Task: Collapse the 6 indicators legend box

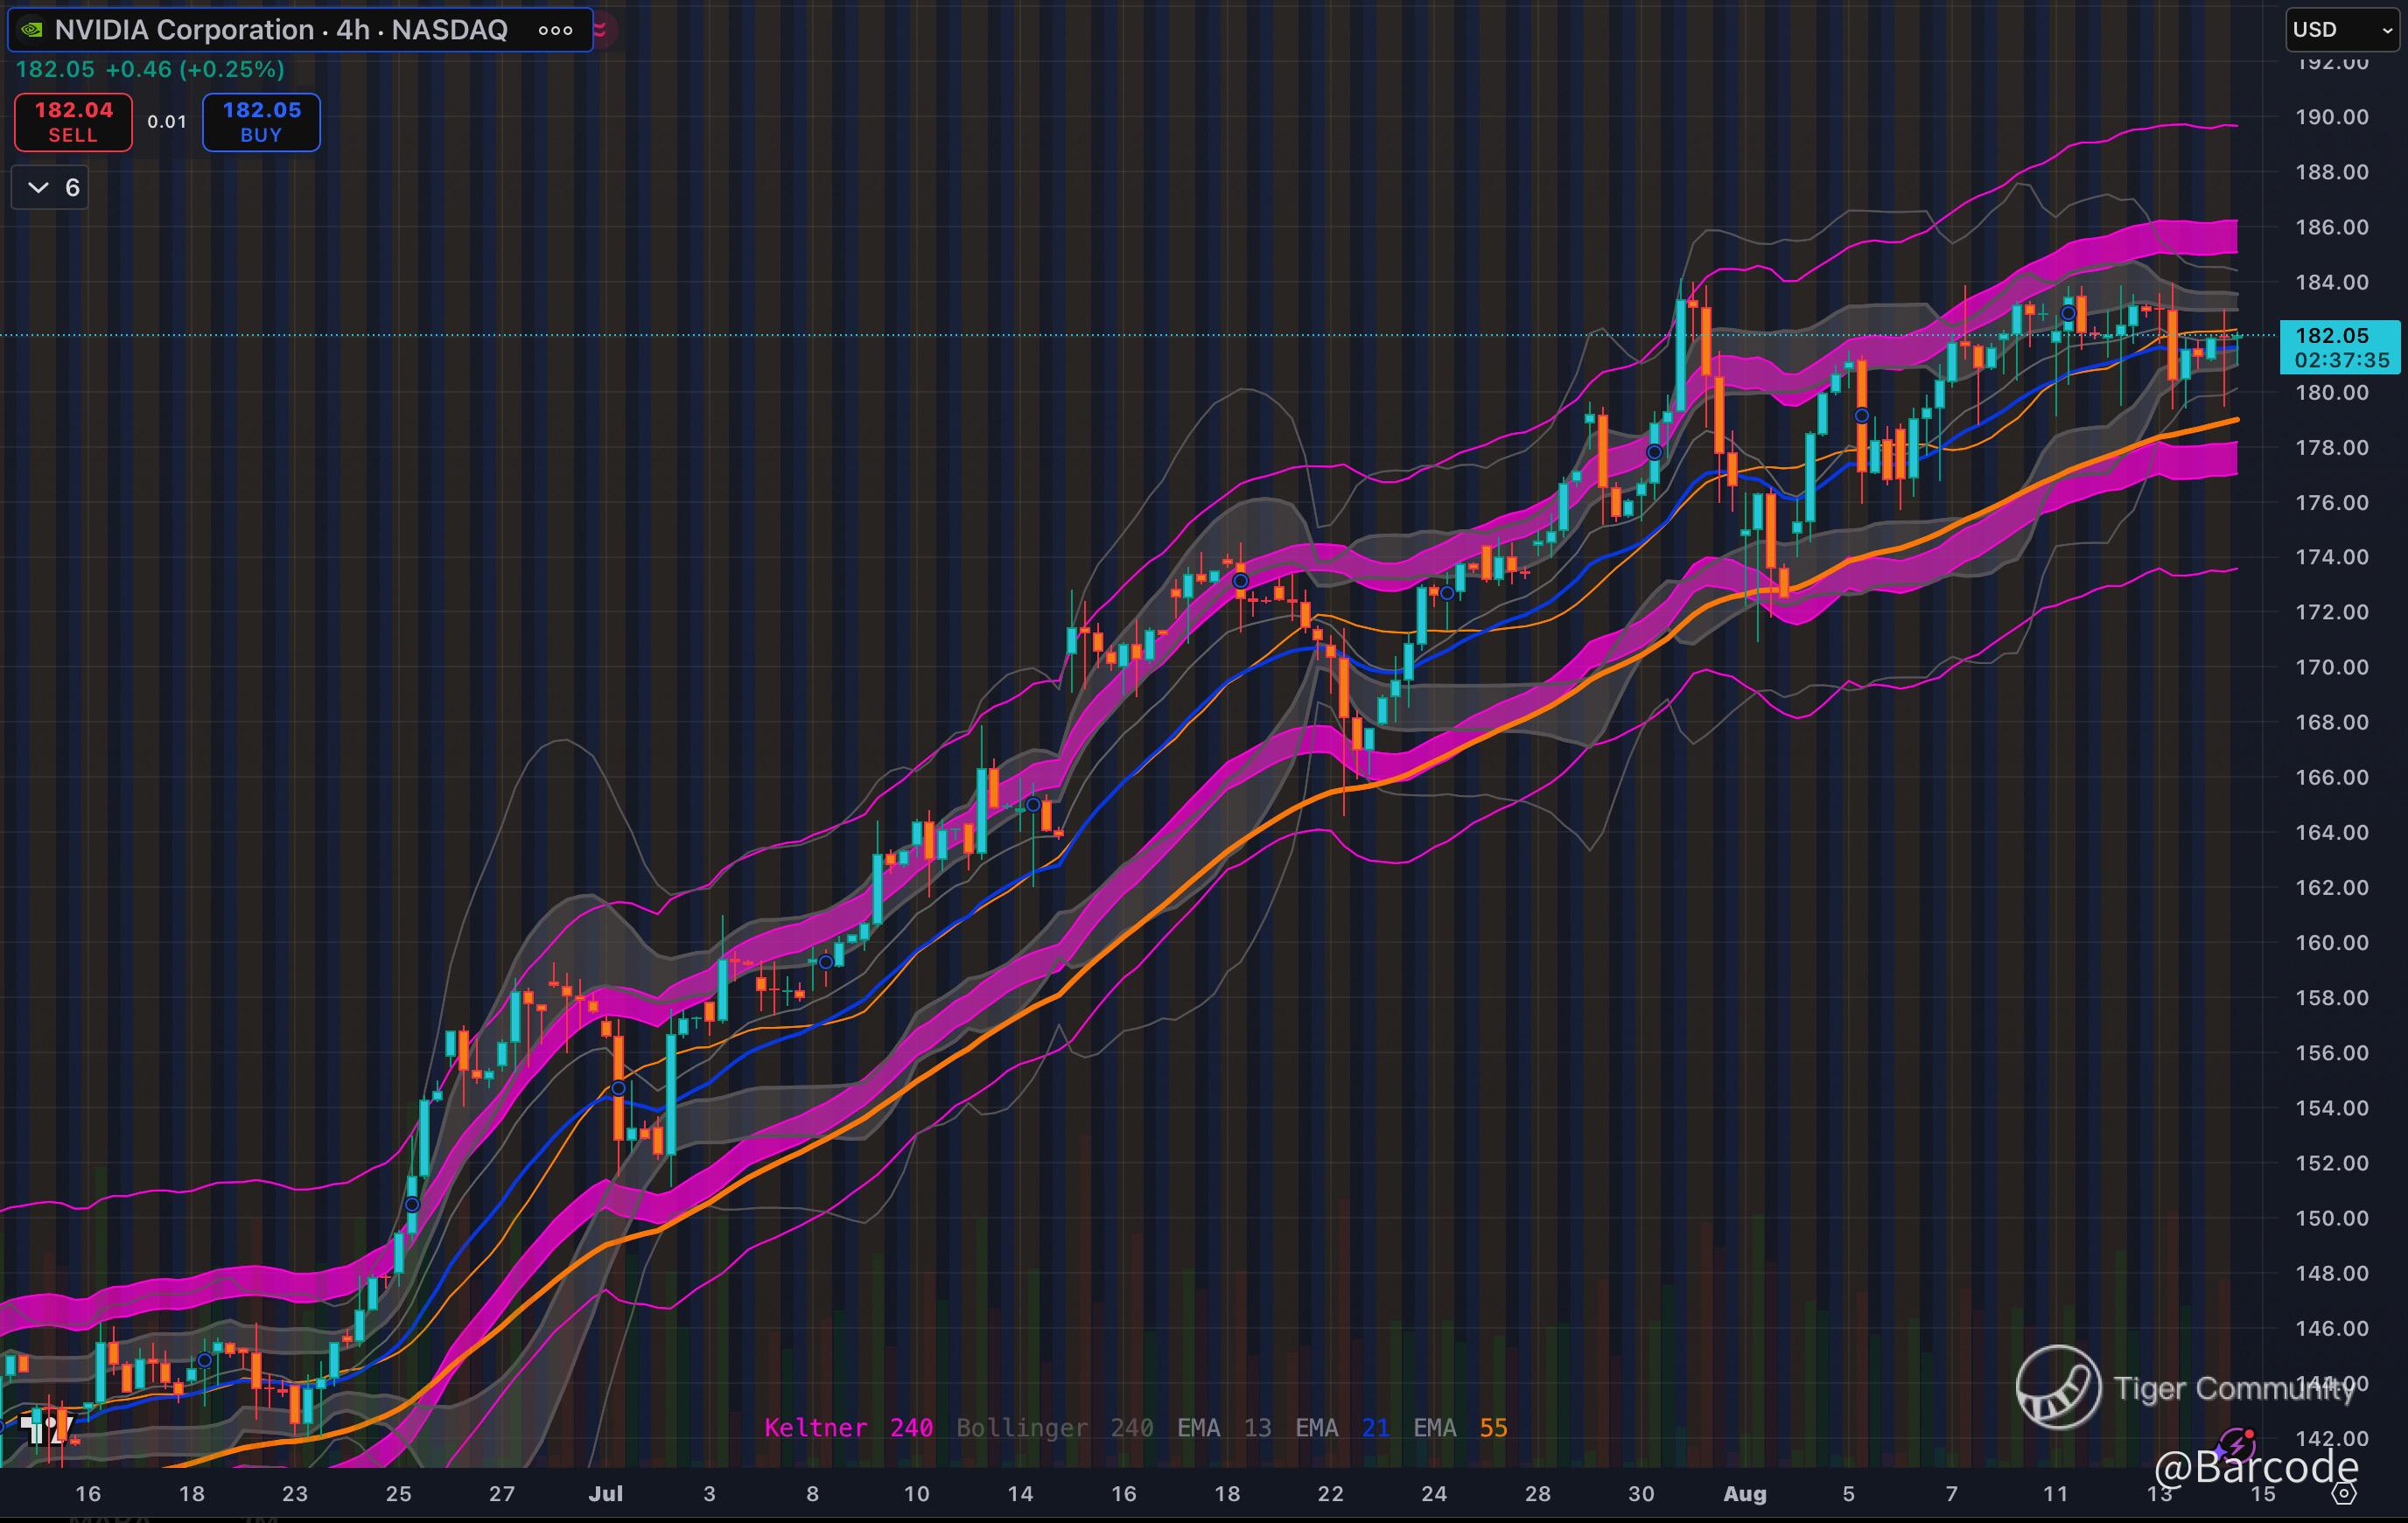Action: point(50,187)
